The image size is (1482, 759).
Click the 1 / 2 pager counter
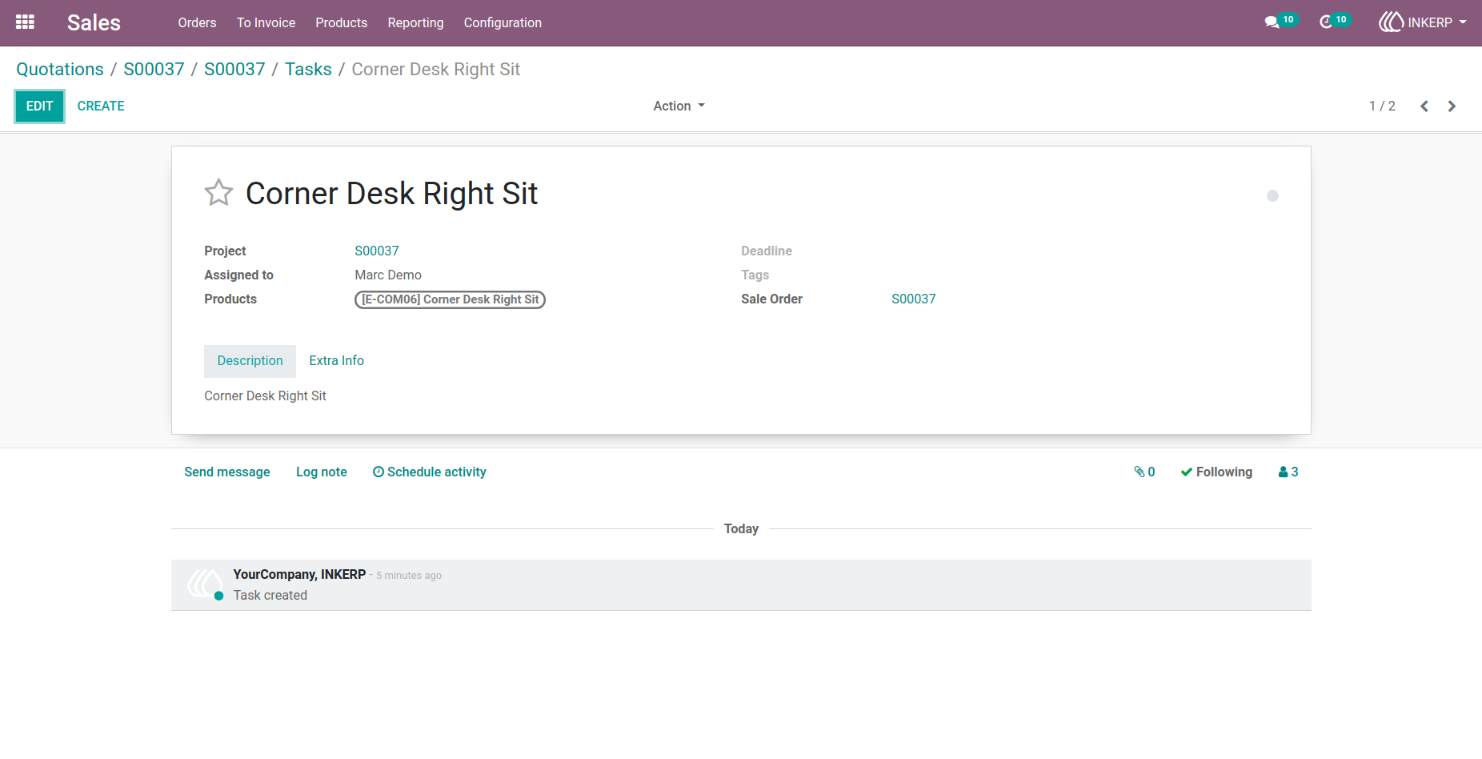coord(1382,106)
